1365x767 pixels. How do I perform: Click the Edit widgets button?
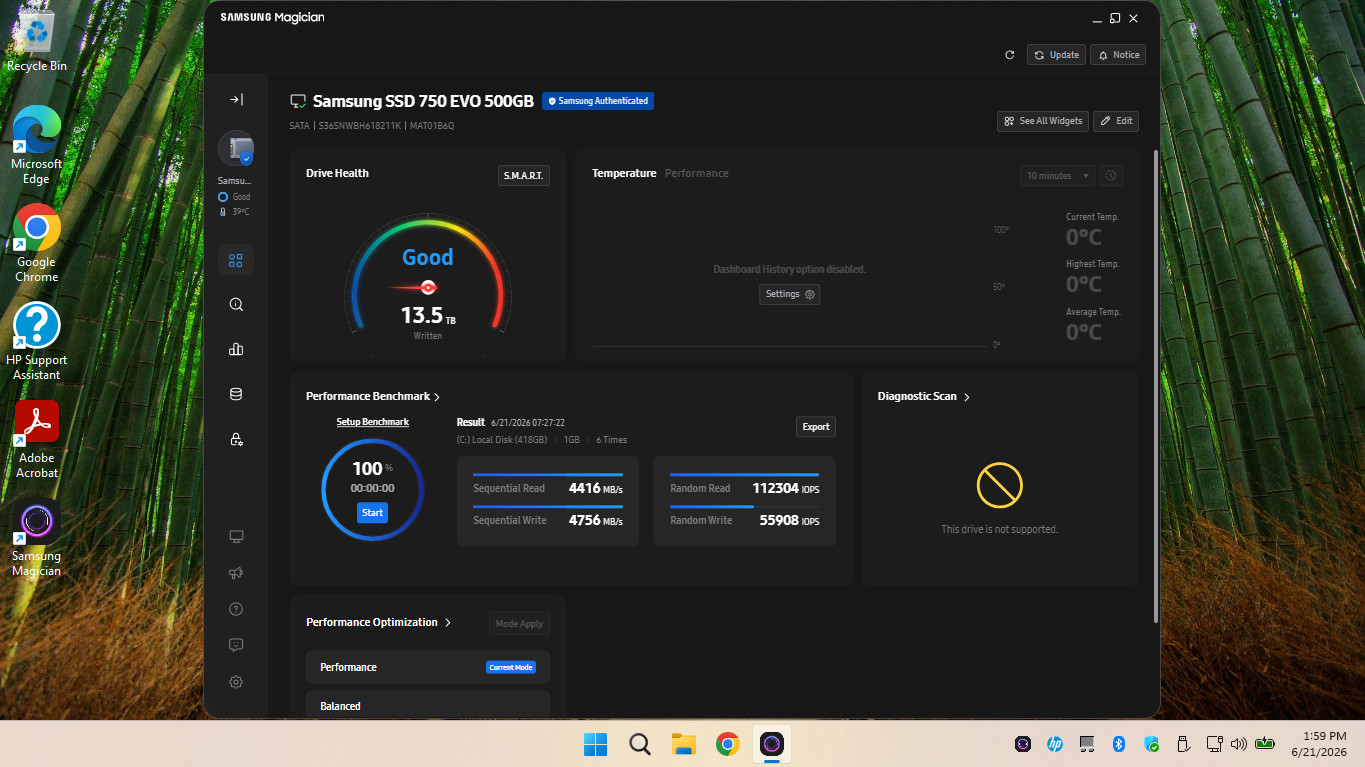point(1116,121)
